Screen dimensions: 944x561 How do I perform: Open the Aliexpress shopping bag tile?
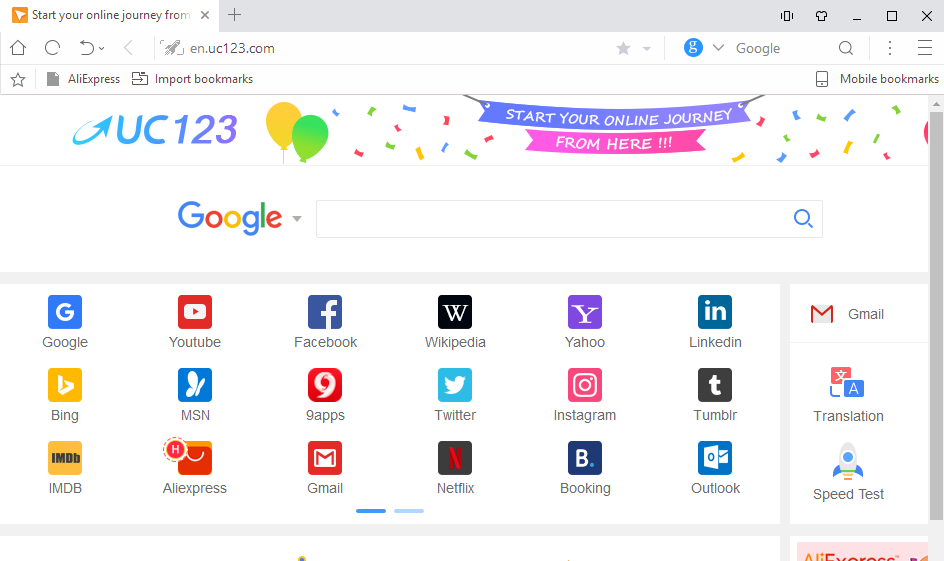(195, 468)
